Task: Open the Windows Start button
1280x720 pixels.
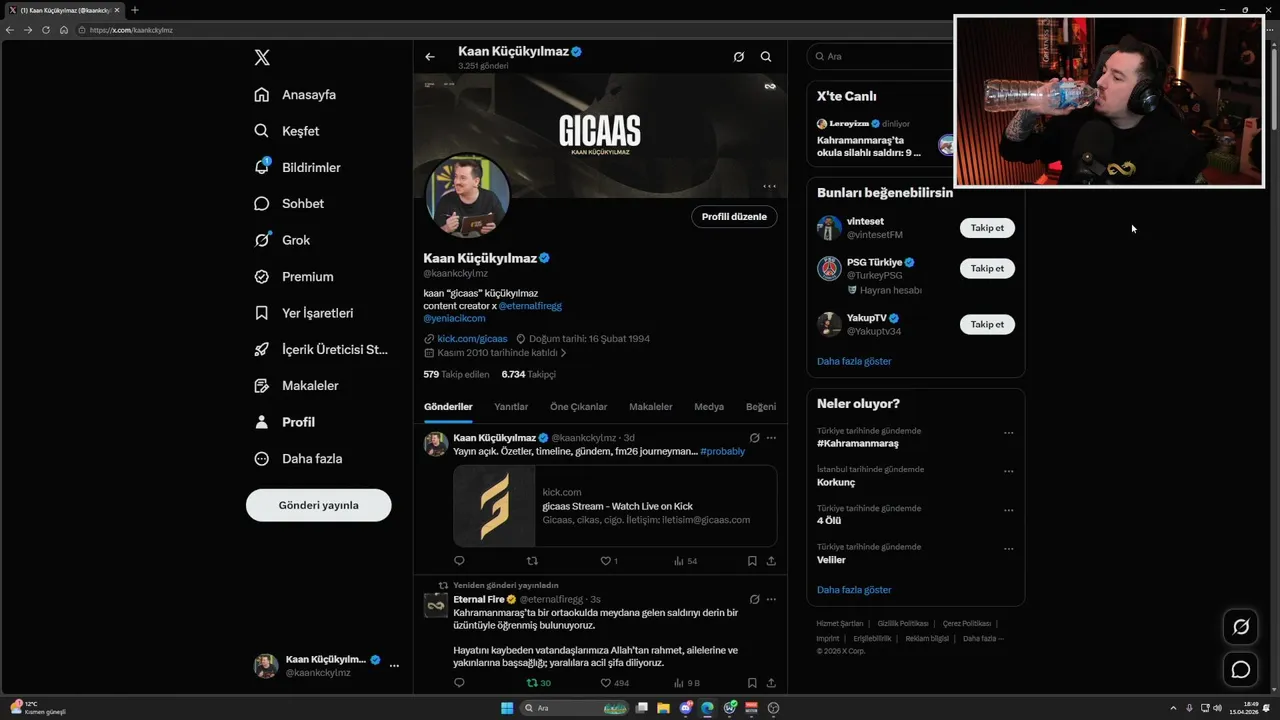Action: click(507, 708)
